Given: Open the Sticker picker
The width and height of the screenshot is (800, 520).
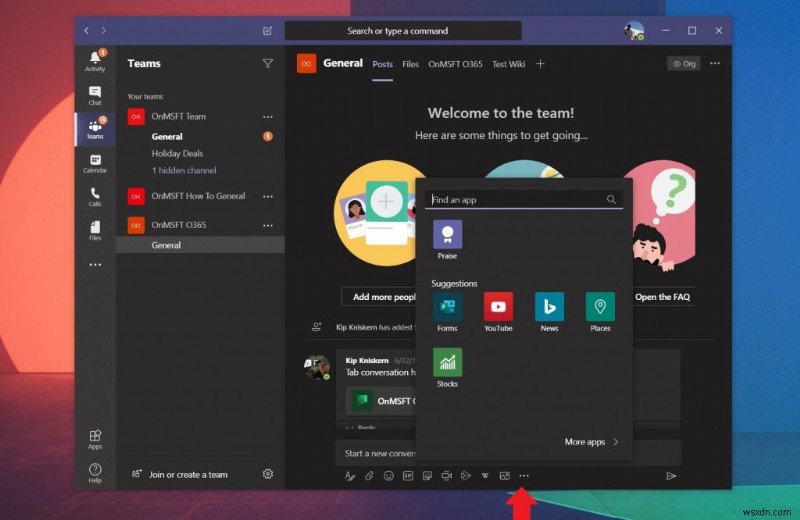Looking at the screenshot, I should point(427,476).
